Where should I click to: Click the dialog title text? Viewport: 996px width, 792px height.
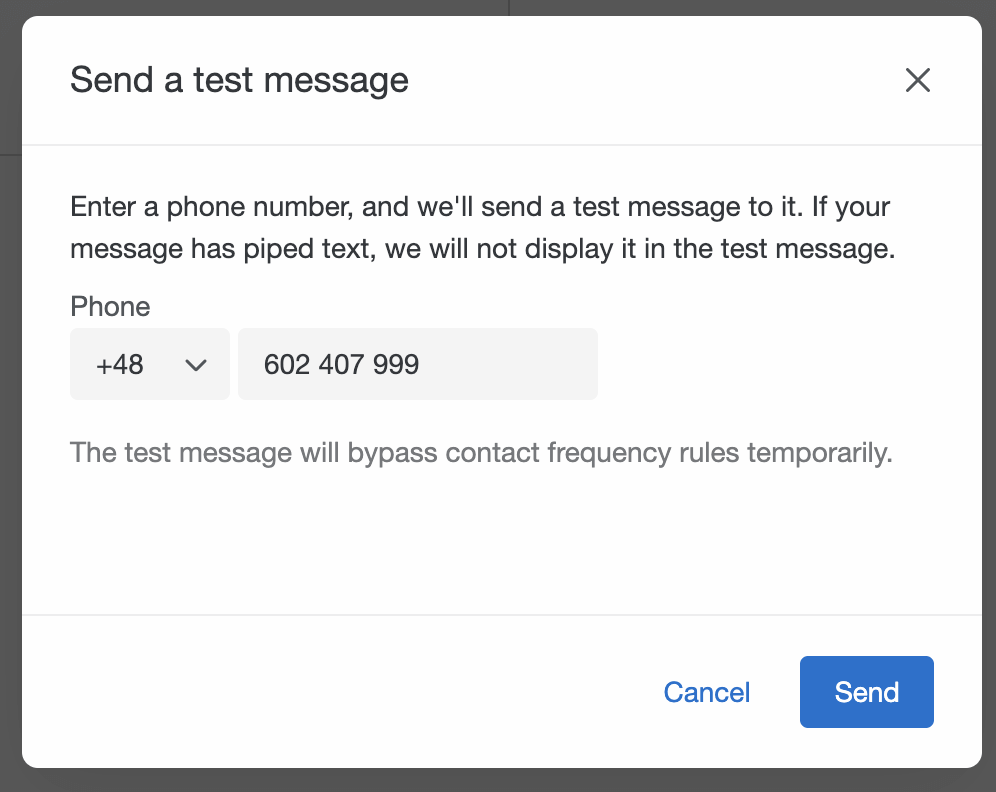point(239,80)
